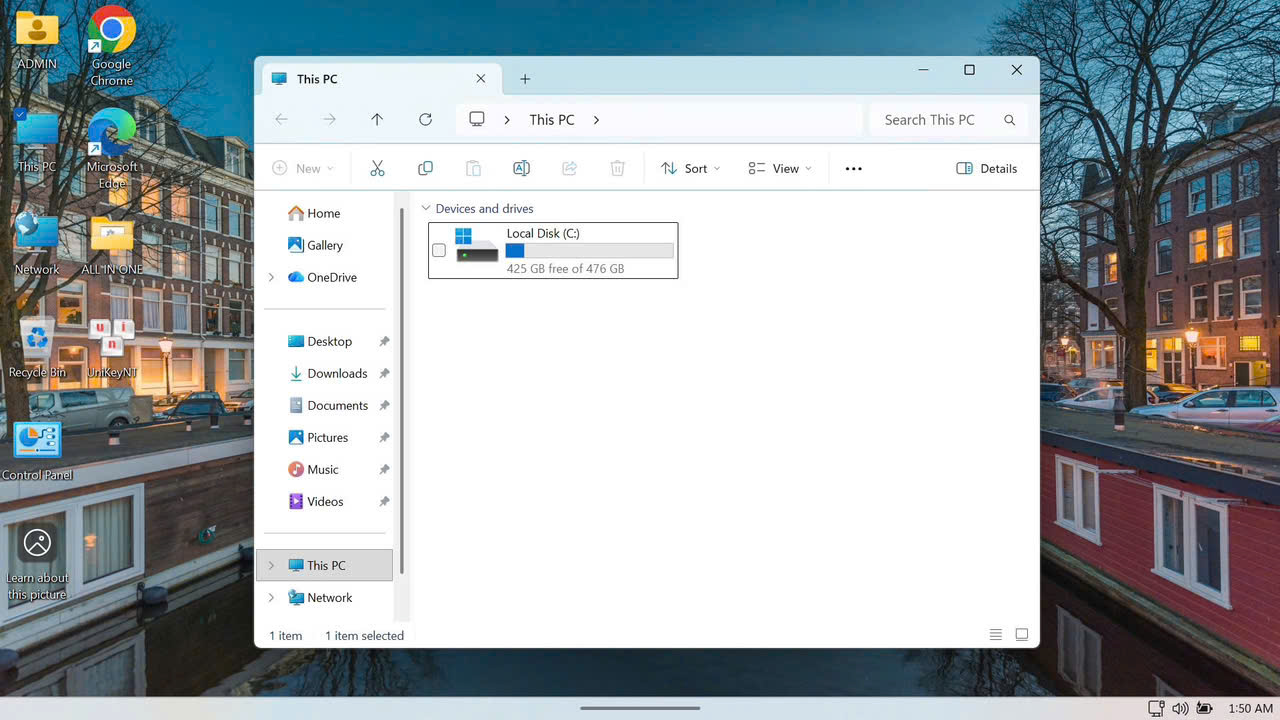This screenshot has height=720, width=1280.
Task: Toggle the Details pane
Action: click(x=986, y=169)
